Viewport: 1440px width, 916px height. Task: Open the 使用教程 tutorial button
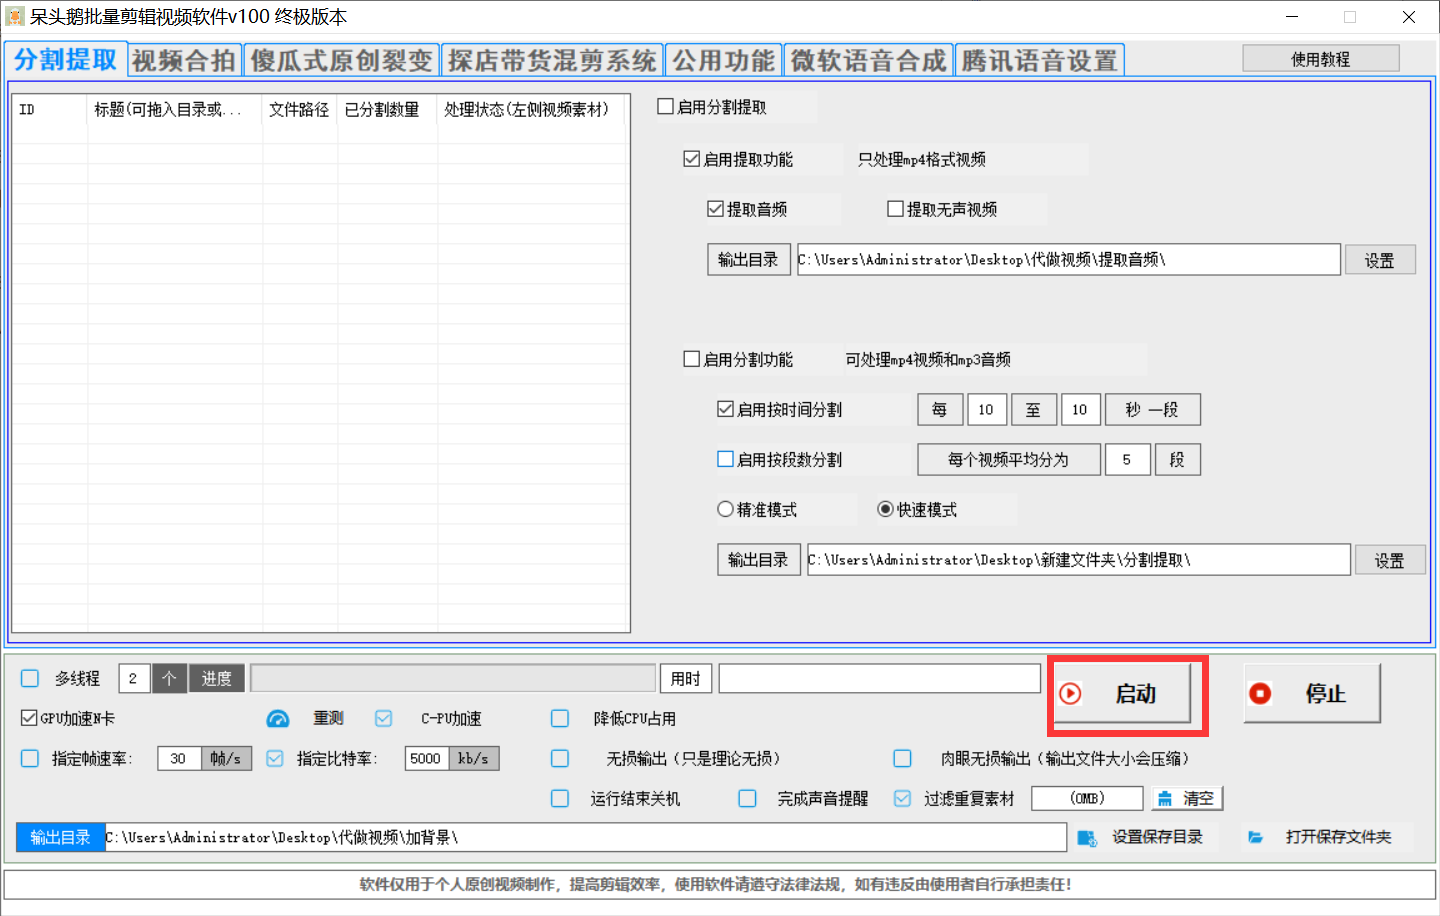(1320, 59)
